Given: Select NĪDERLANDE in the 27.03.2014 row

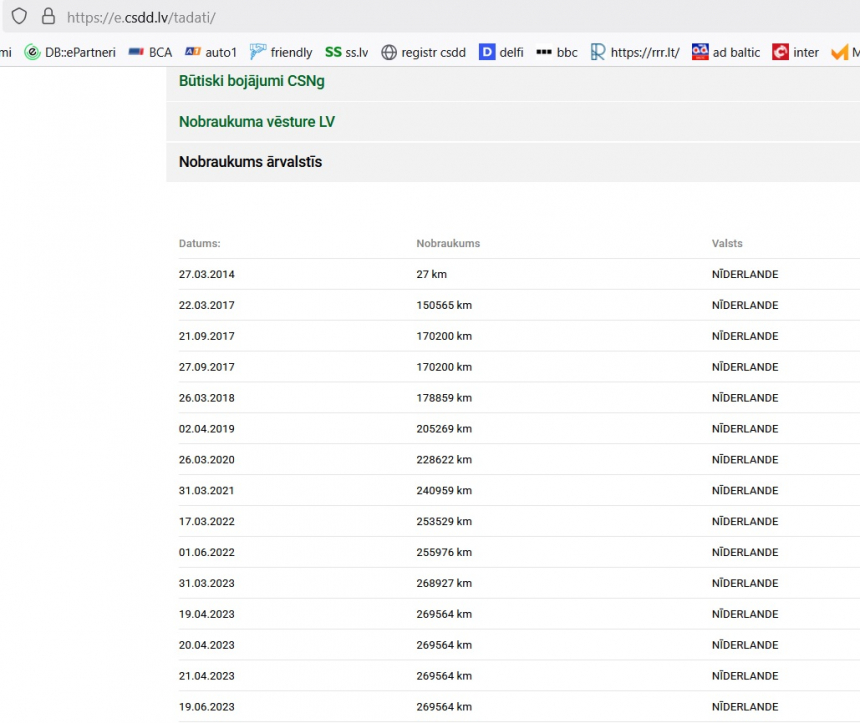Looking at the screenshot, I should [745, 274].
